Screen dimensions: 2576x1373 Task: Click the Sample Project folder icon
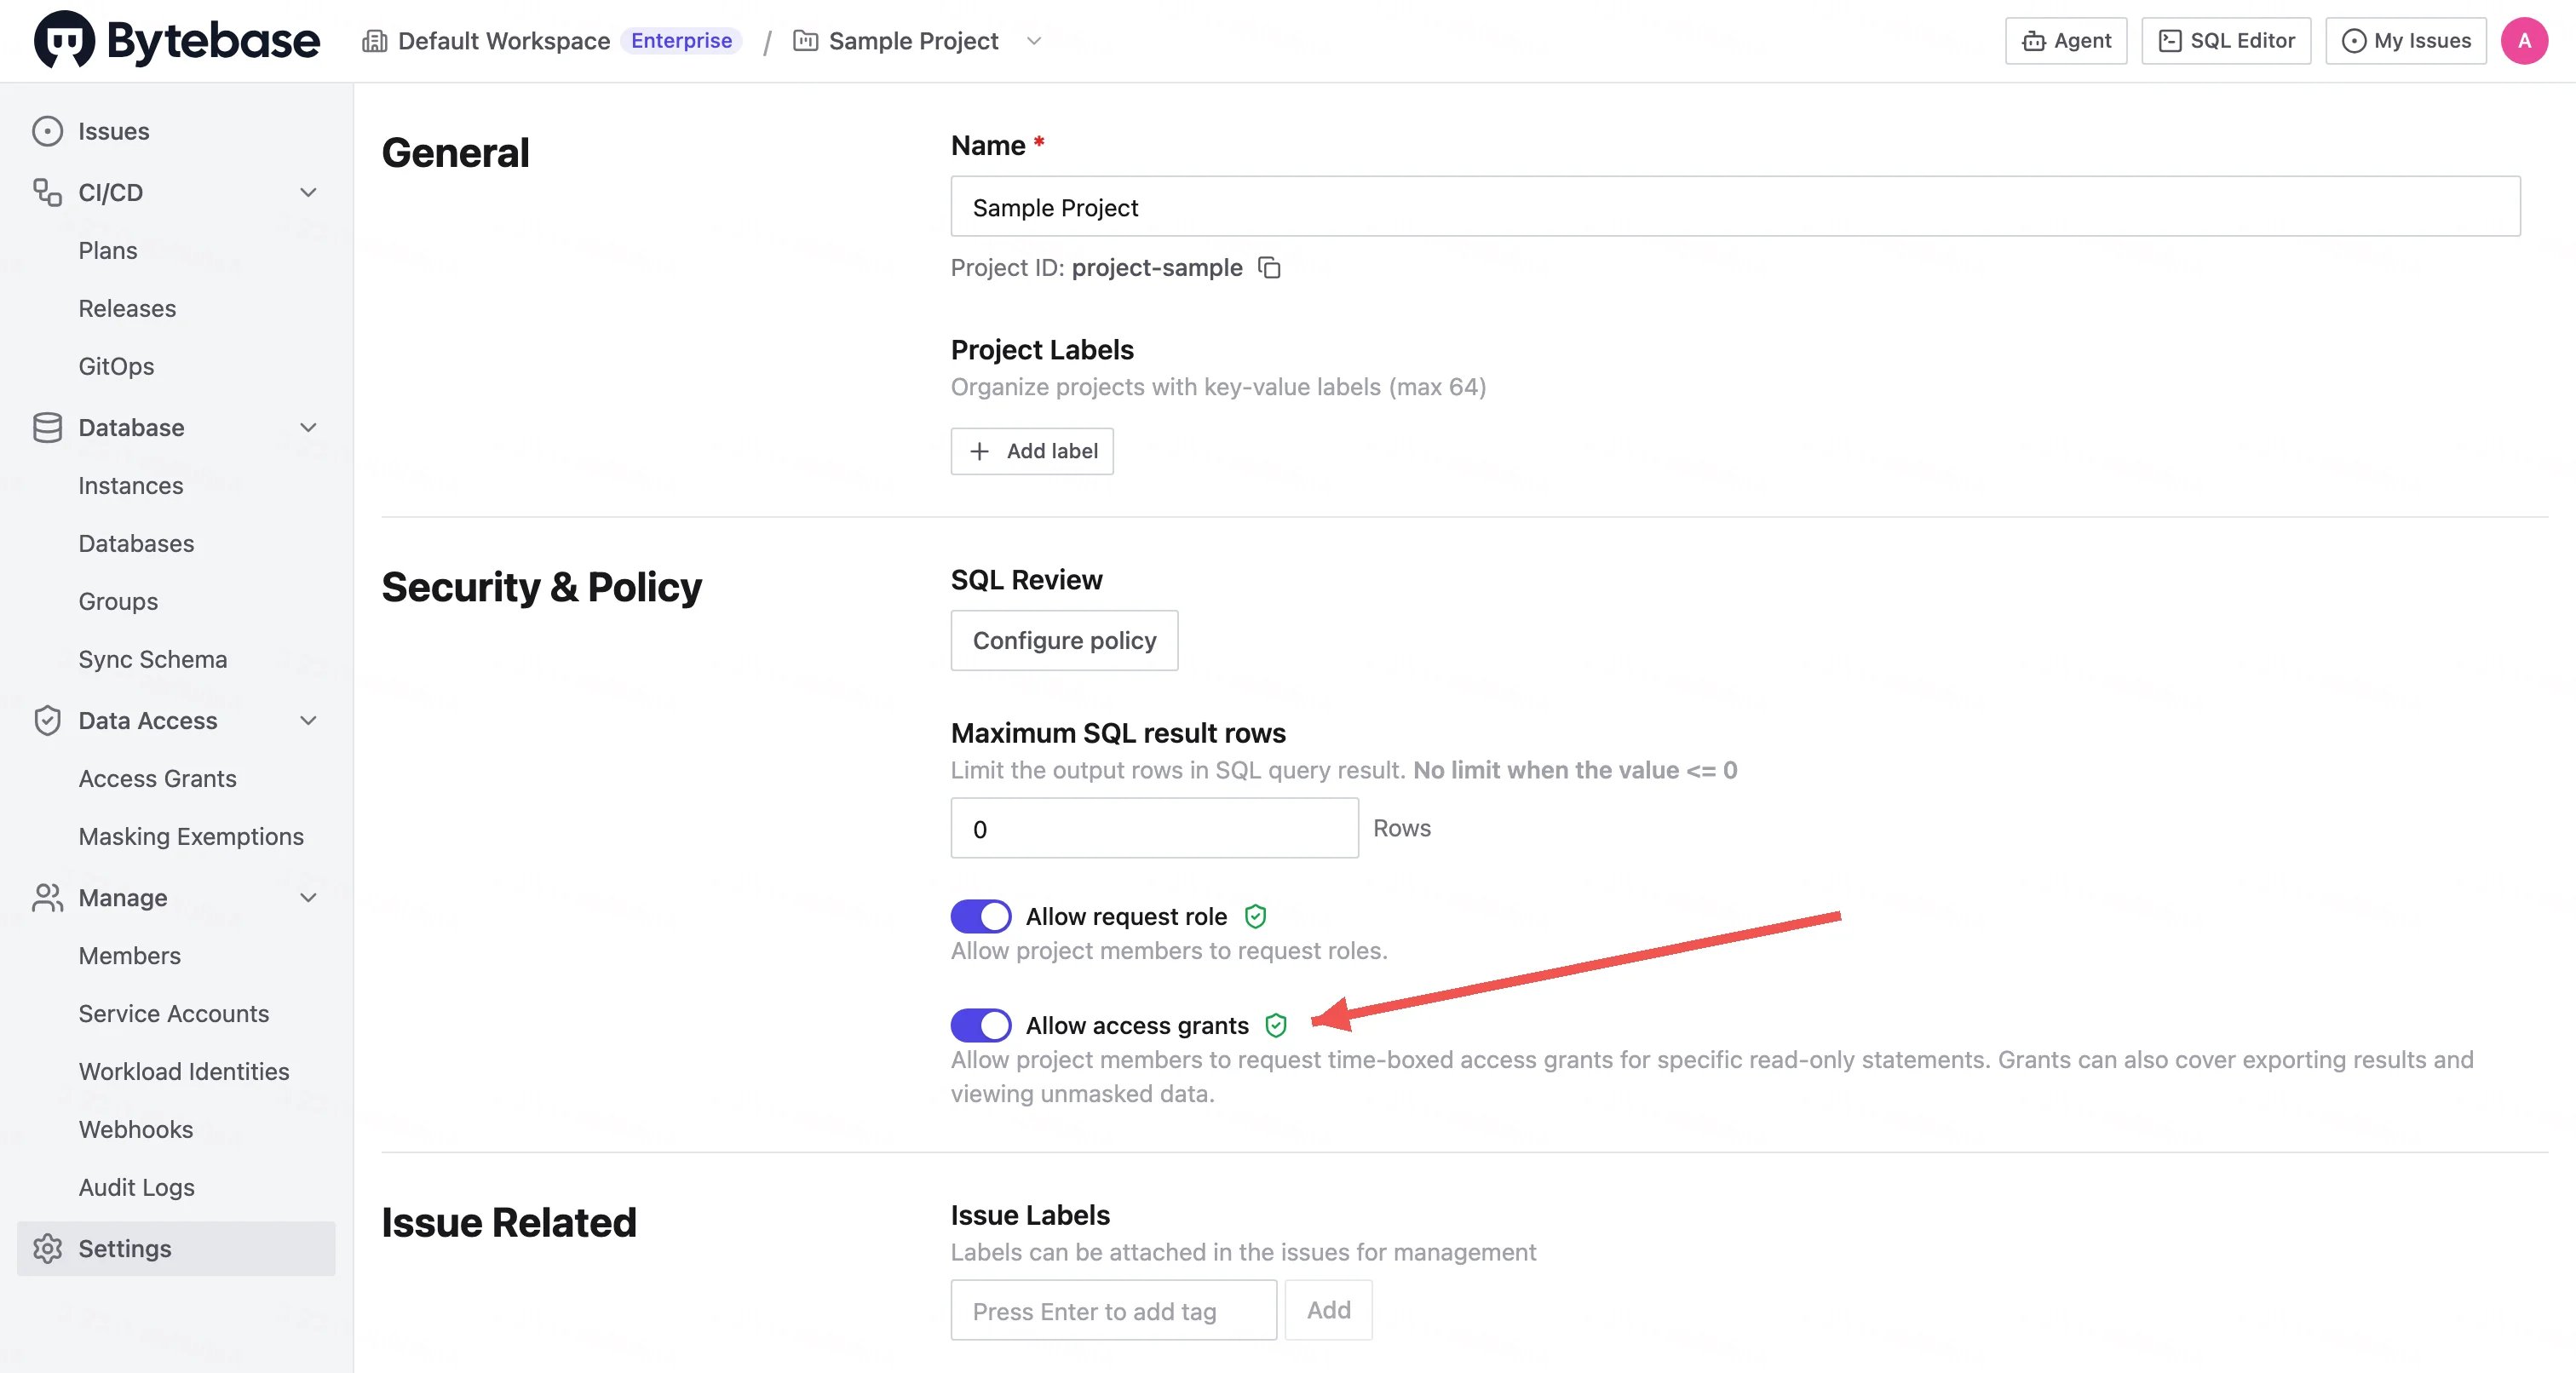pos(805,41)
